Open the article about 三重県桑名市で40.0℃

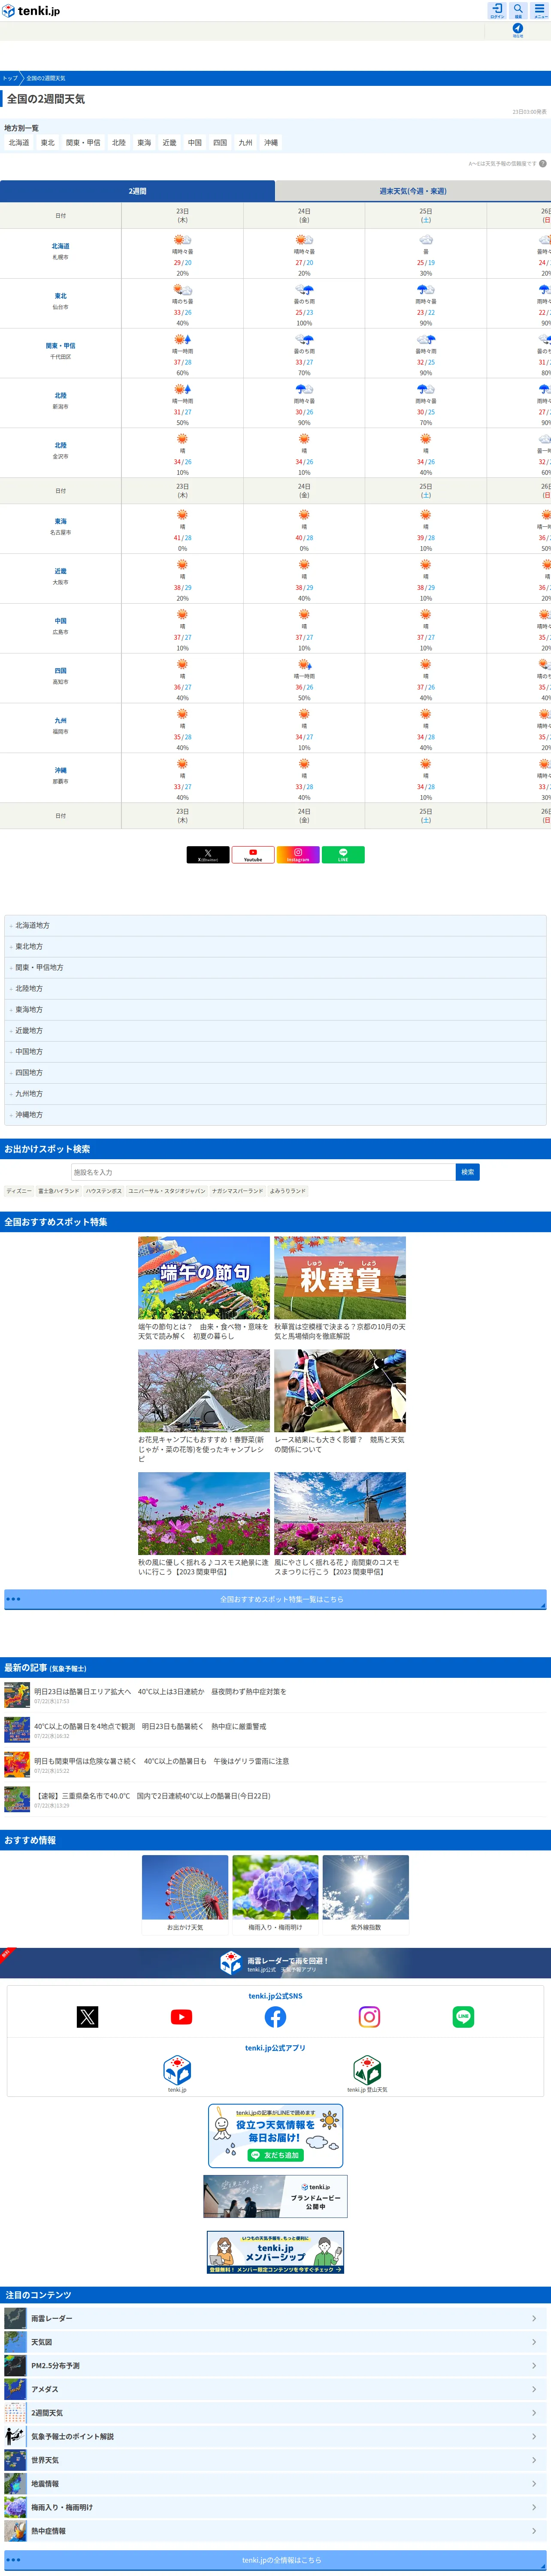pos(152,1796)
